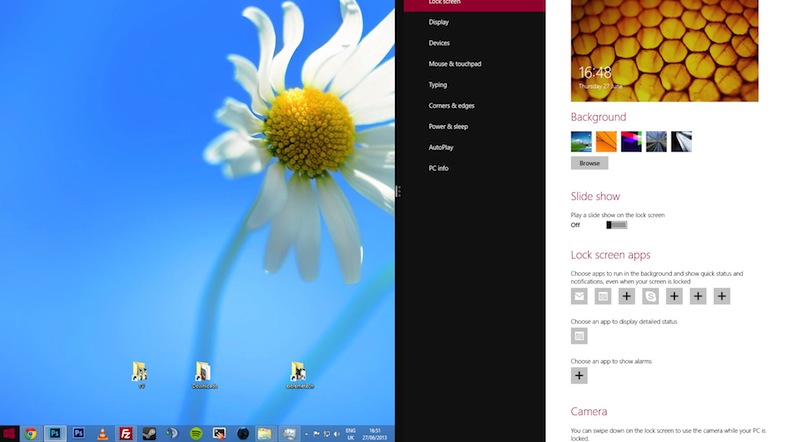
Task: Choose the detailed status calendar app
Action: pos(579,336)
